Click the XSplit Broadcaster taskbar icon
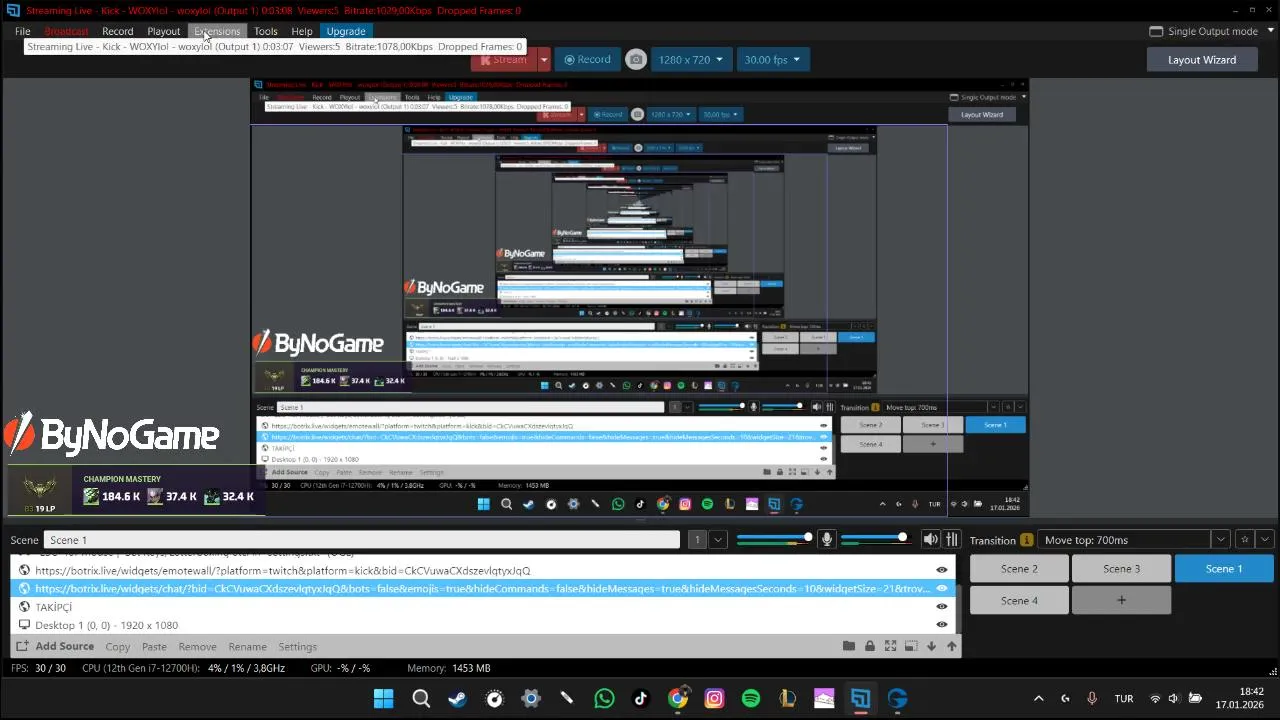The image size is (1280, 720). pyautogui.click(x=861, y=698)
